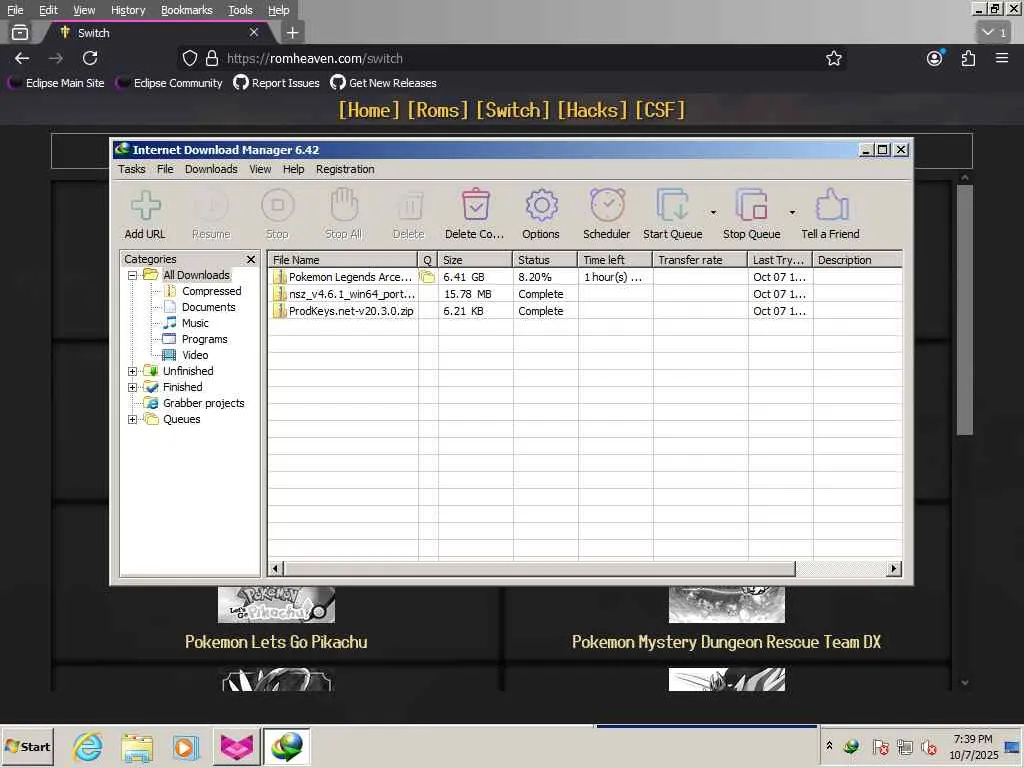Open IDM Options gear icon
The image size is (1024, 768).
pyautogui.click(x=541, y=205)
